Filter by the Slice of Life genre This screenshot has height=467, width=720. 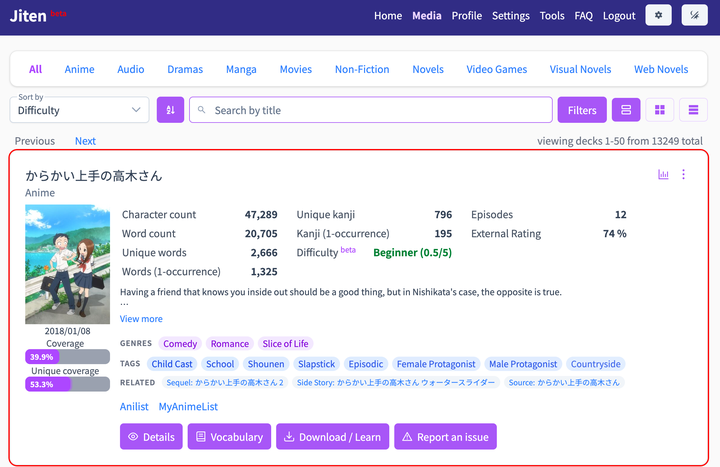point(285,343)
